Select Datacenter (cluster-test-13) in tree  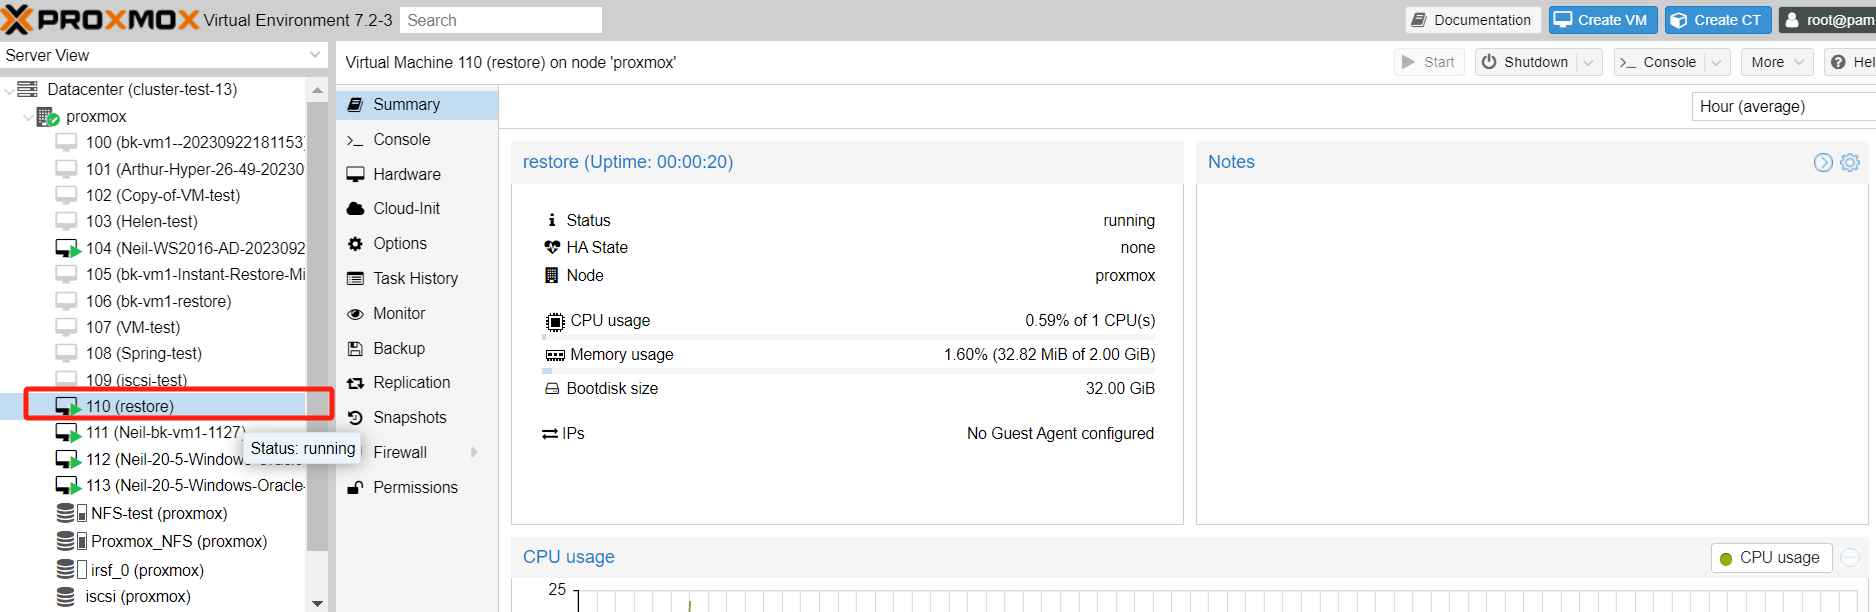pos(142,89)
